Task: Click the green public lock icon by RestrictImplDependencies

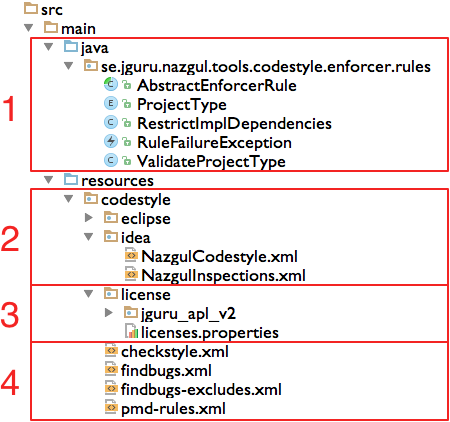Action: (127, 123)
